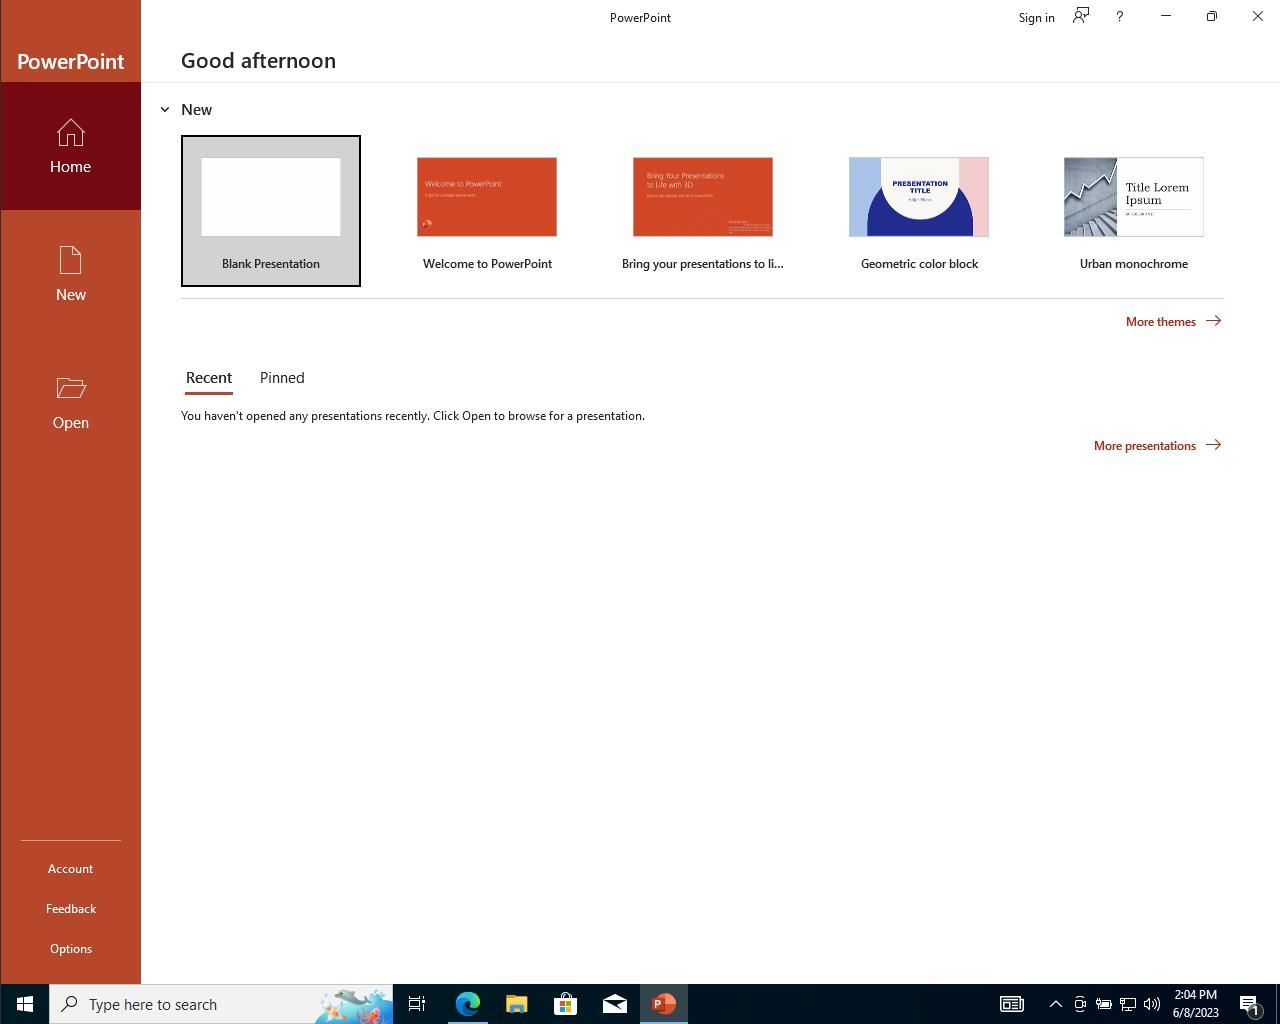Open the New page icon in sidebar

tap(70, 262)
